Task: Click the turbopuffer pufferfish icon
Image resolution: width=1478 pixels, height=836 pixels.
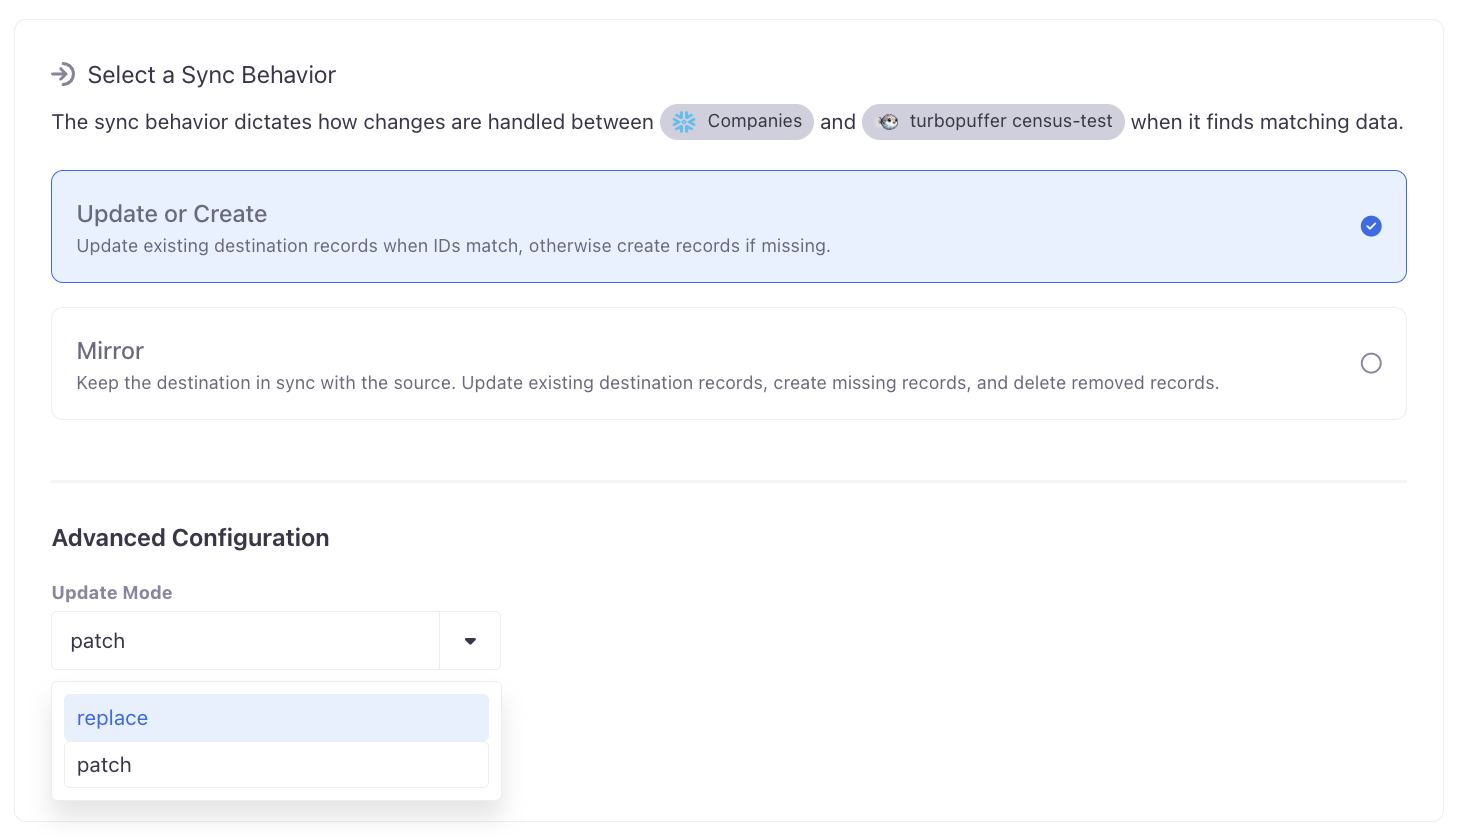Action: pos(888,122)
